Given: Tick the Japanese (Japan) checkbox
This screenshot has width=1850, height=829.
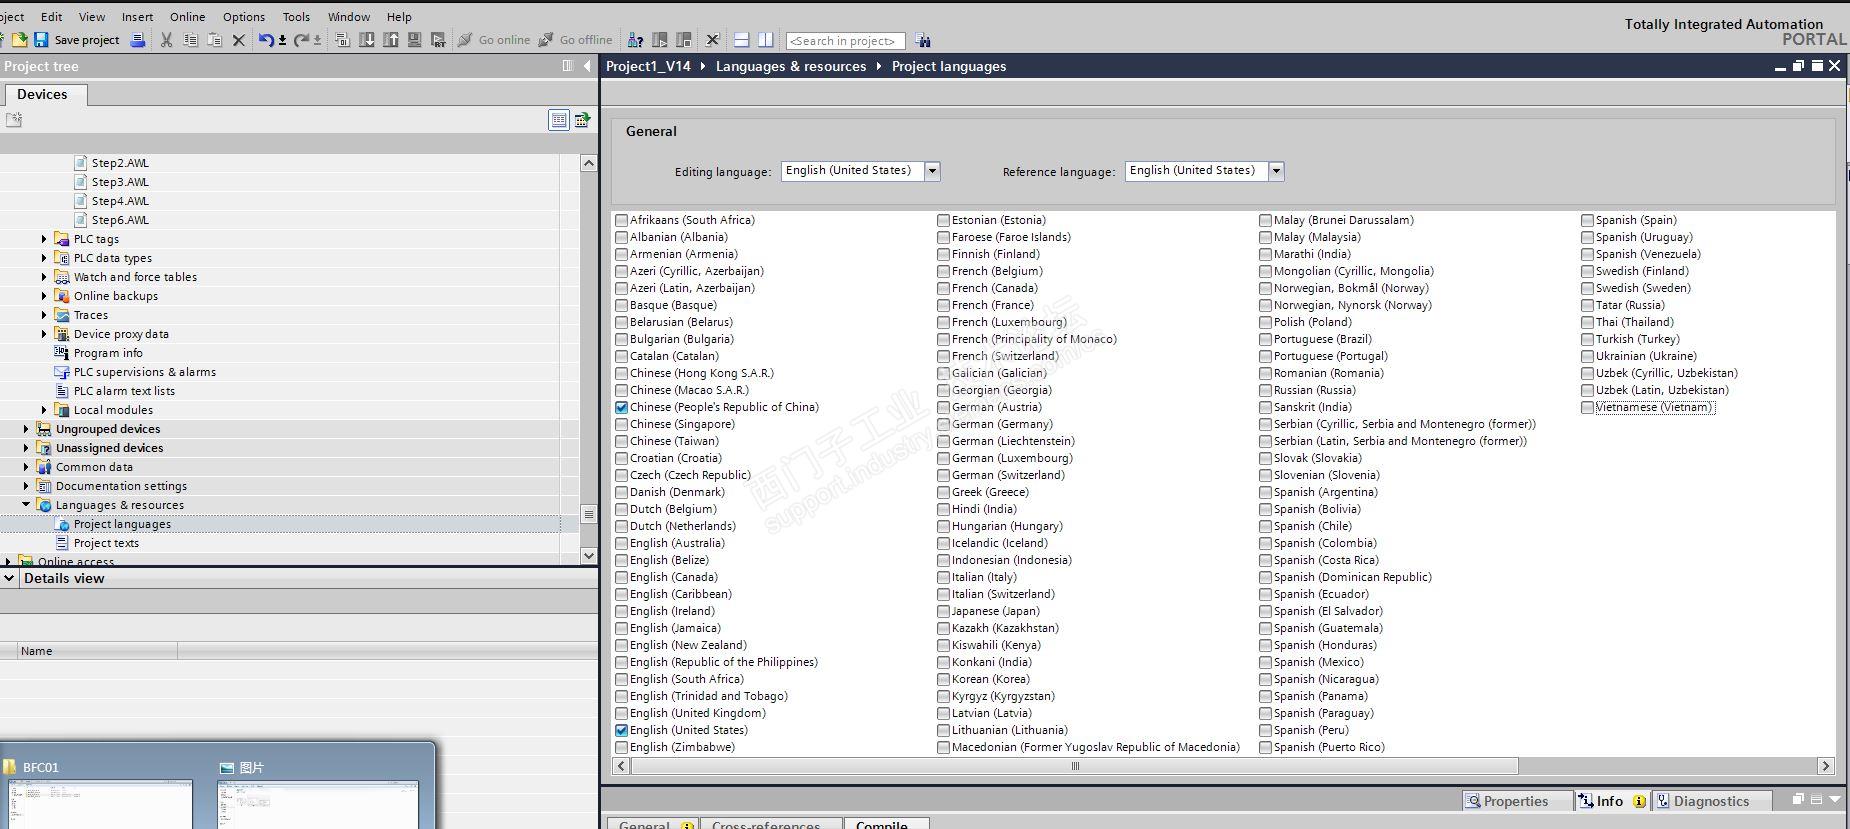Looking at the screenshot, I should click(x=943, y=611).
